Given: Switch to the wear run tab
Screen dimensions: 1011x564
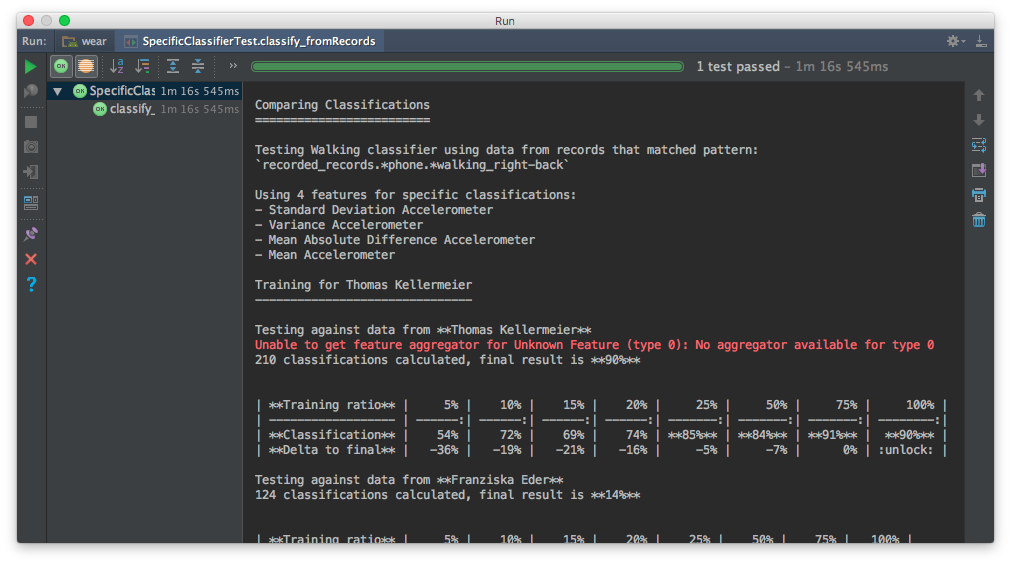Looking at the screenshot, I should pos(84,41).
